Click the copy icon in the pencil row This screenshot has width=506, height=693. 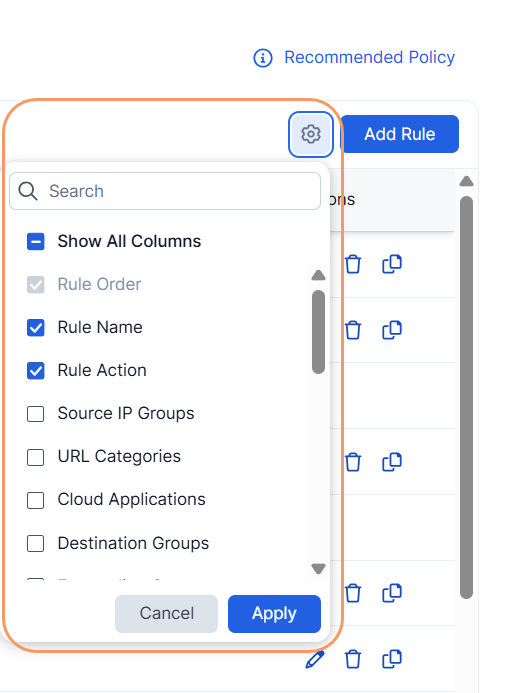(x=392, y=659)
